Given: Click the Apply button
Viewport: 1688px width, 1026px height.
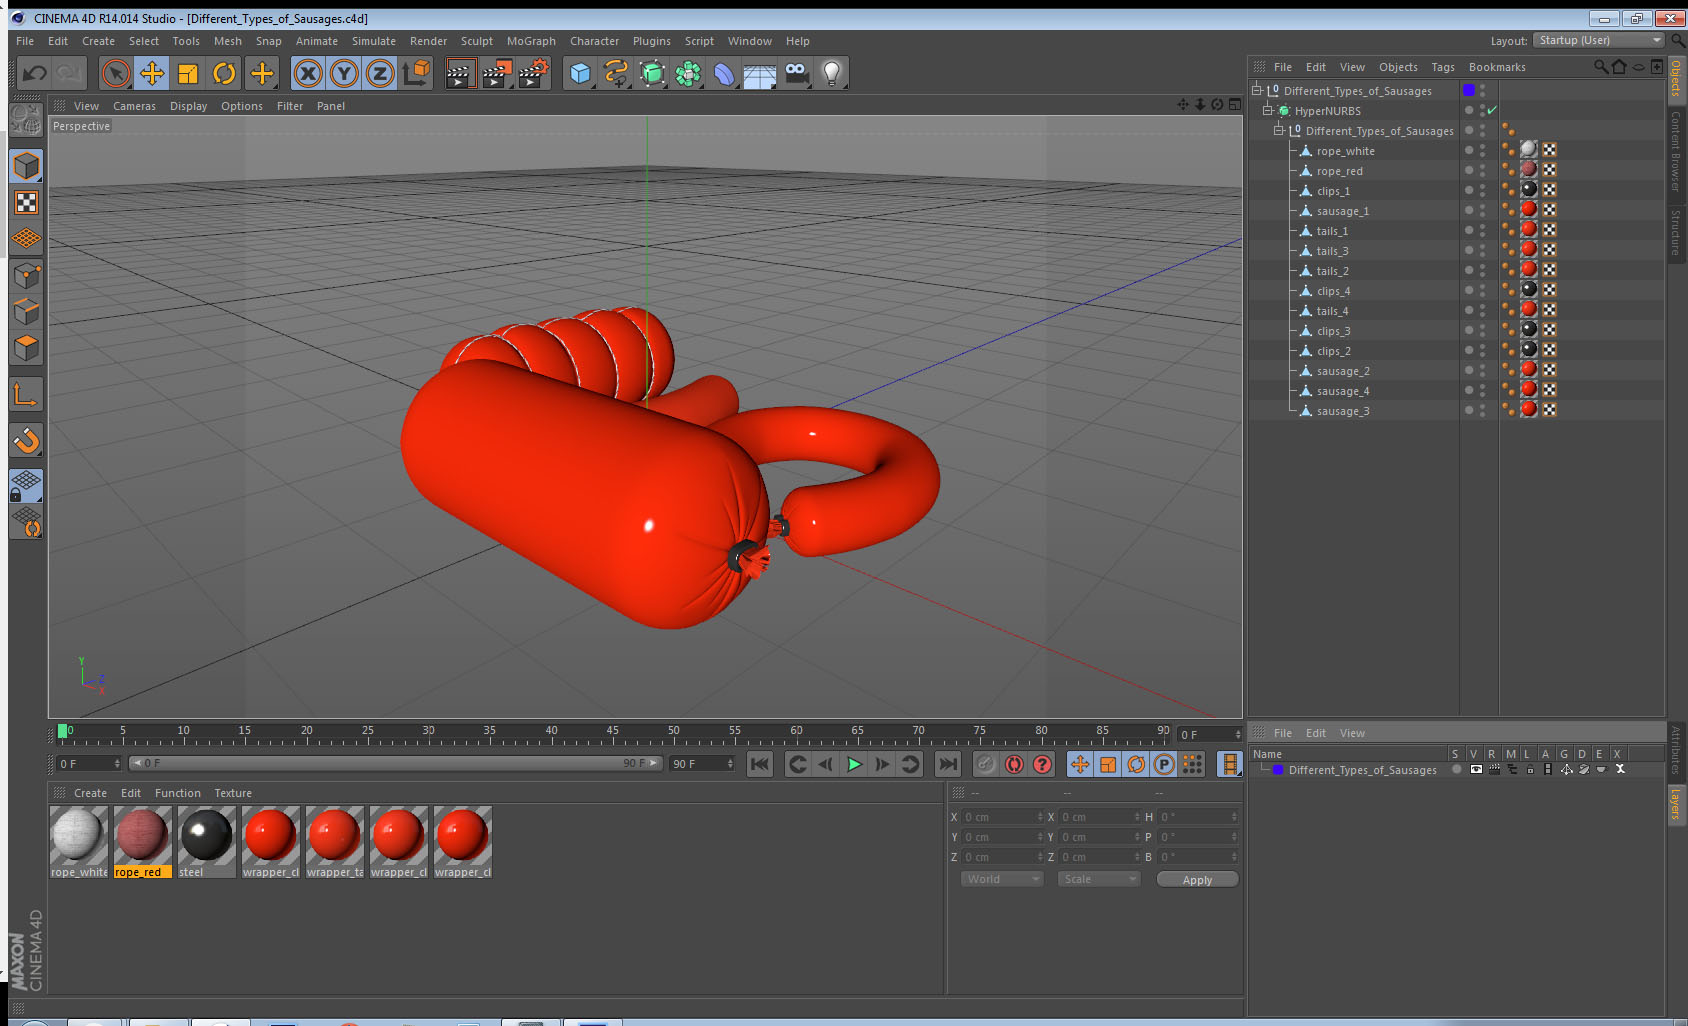Looking at the screenshot, I should pyautogui.click(x=1197, y=880).
